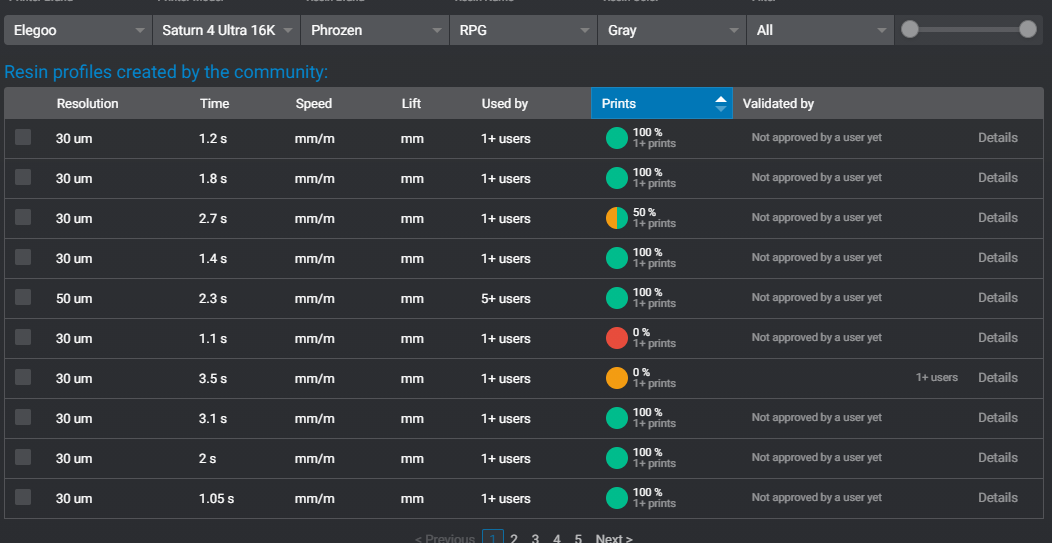Click the sort arrows in the Prints header
The width and height of the screenshot is (1052, 543).
coord(721,104)
